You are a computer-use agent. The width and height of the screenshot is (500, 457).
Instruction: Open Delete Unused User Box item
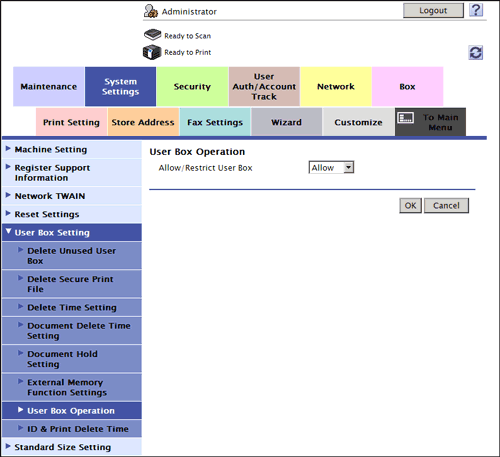[x=72, y=256]
